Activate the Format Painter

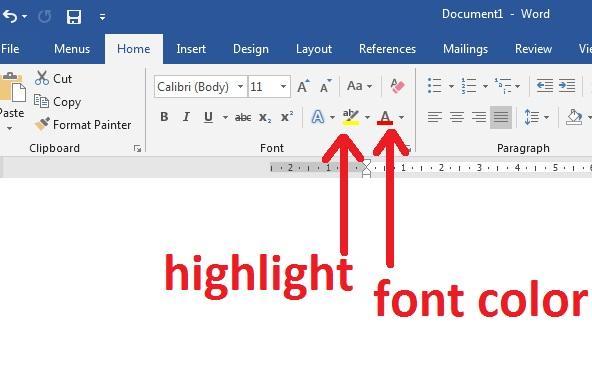click(83, 125)
